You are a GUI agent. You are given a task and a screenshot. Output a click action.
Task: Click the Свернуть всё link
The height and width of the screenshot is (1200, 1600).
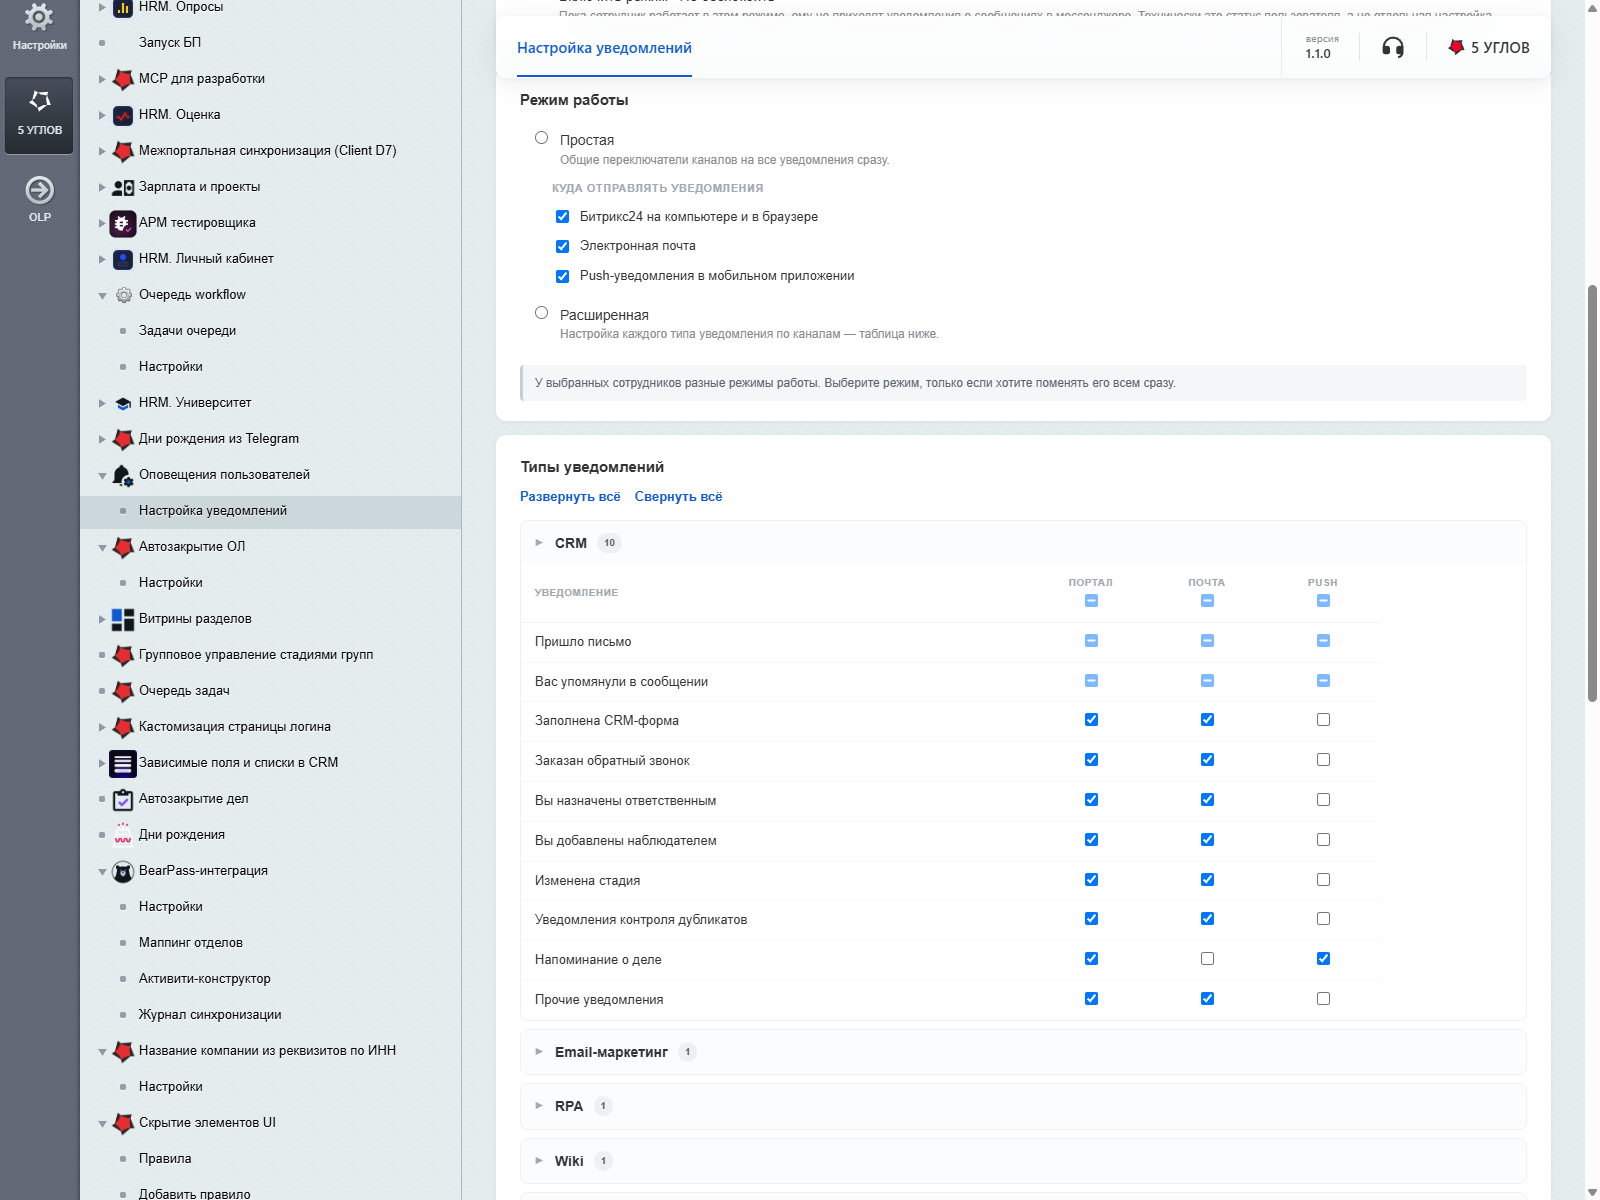pos(678,497)
